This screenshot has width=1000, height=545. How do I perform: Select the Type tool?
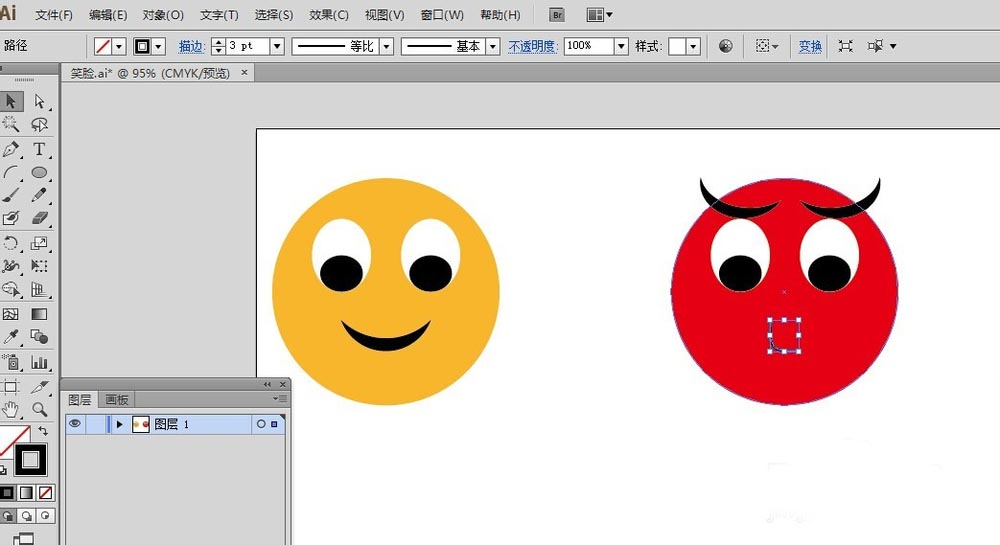click(x=39, y=149)
